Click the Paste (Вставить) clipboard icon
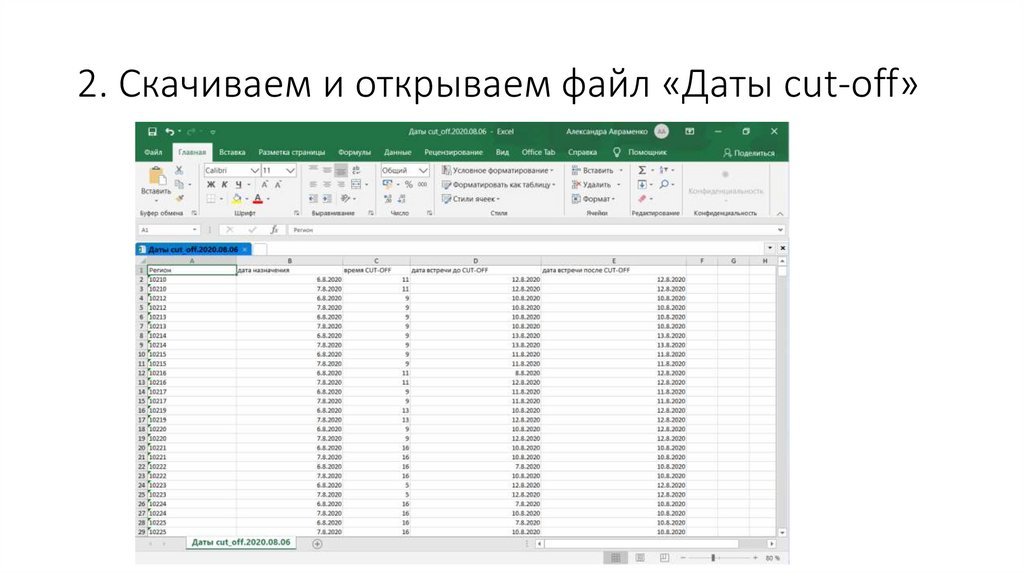Viewport: 1024px width, 574px height. [x=156, y=176]
